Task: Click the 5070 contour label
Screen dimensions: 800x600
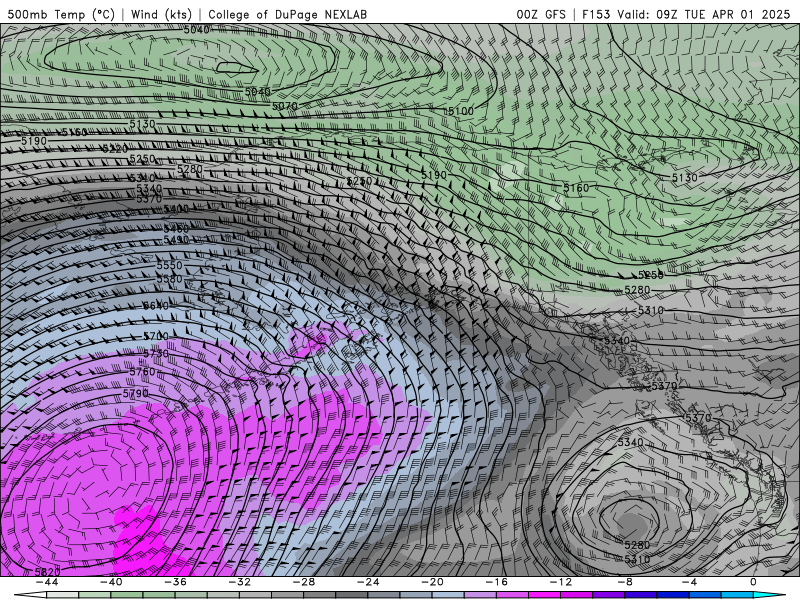Action: click(x=285, y=106)
